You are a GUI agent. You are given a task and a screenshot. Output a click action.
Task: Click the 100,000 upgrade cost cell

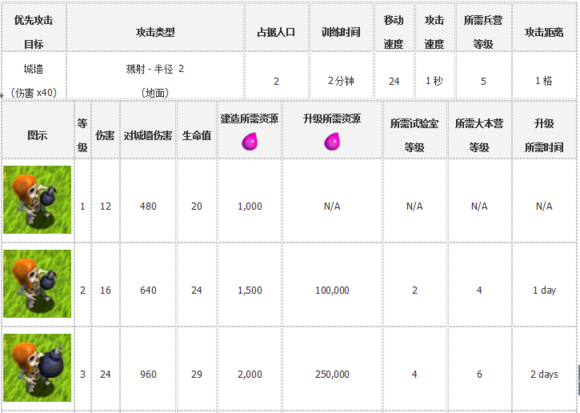pyautogui.click(x=332, y=290)
